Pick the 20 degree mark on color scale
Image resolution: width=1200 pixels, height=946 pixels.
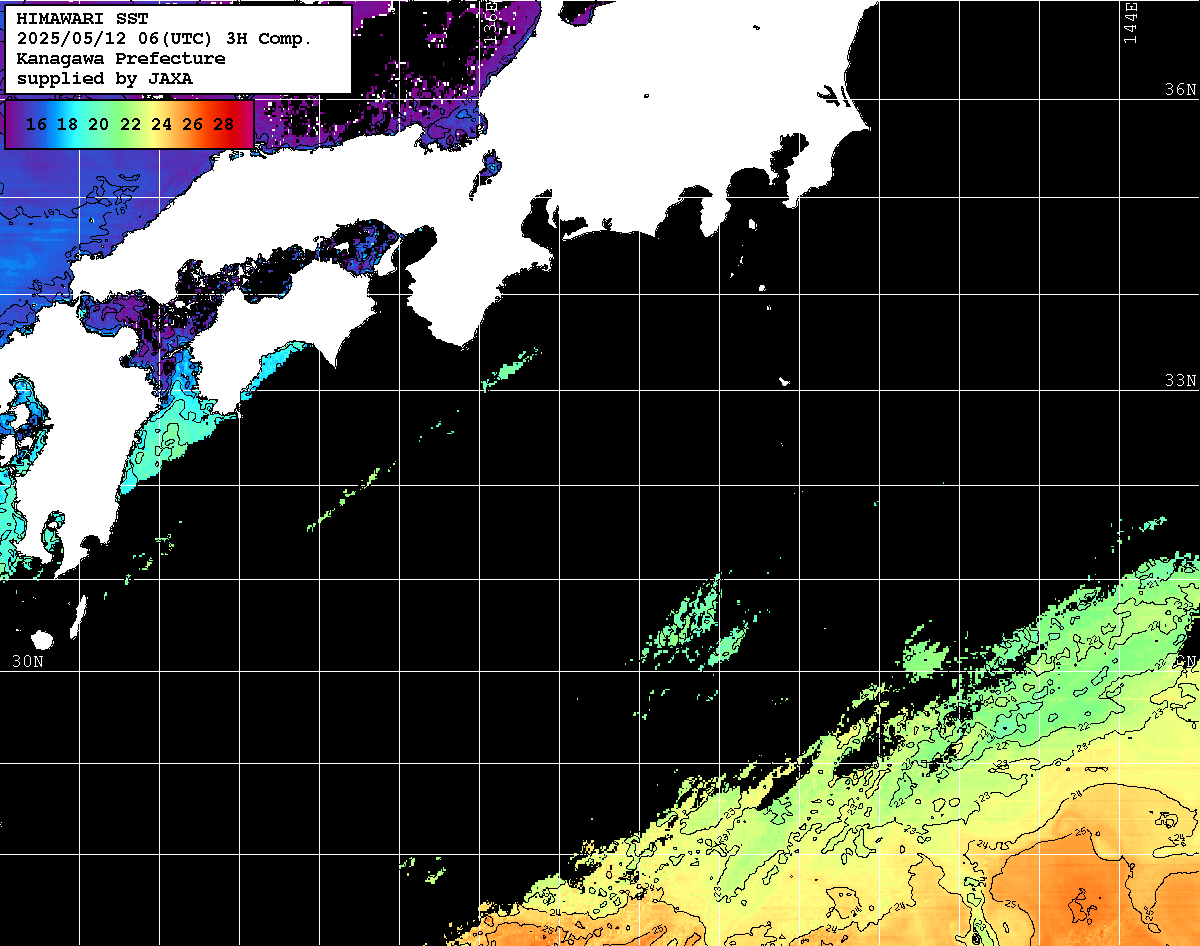98,124
